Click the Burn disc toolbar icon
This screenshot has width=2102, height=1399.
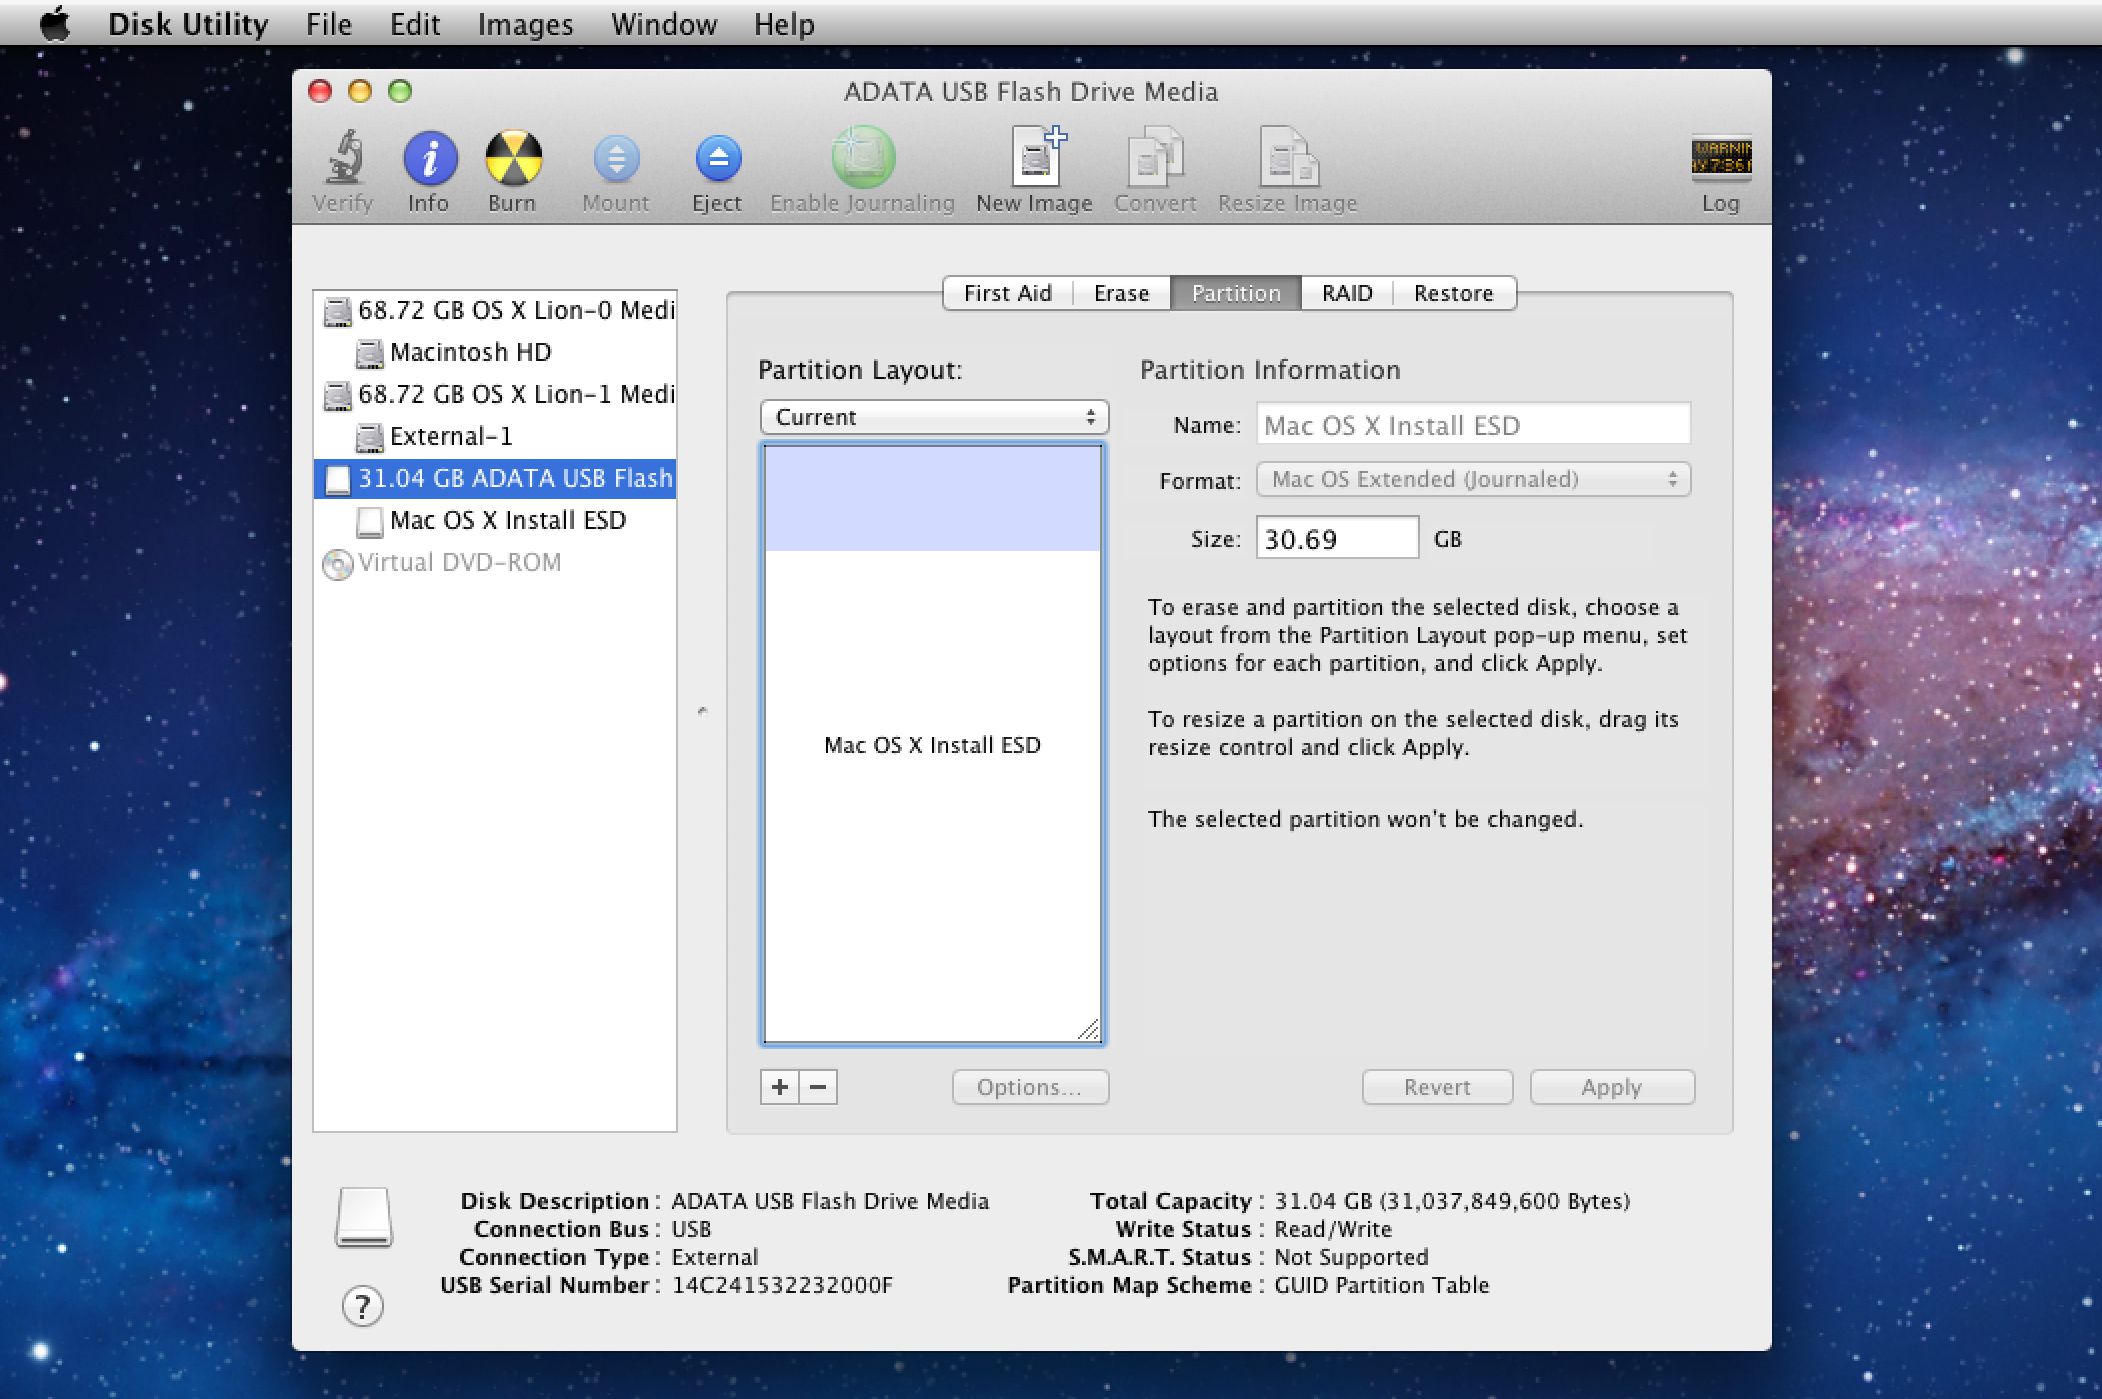click(x=513, y=158)
